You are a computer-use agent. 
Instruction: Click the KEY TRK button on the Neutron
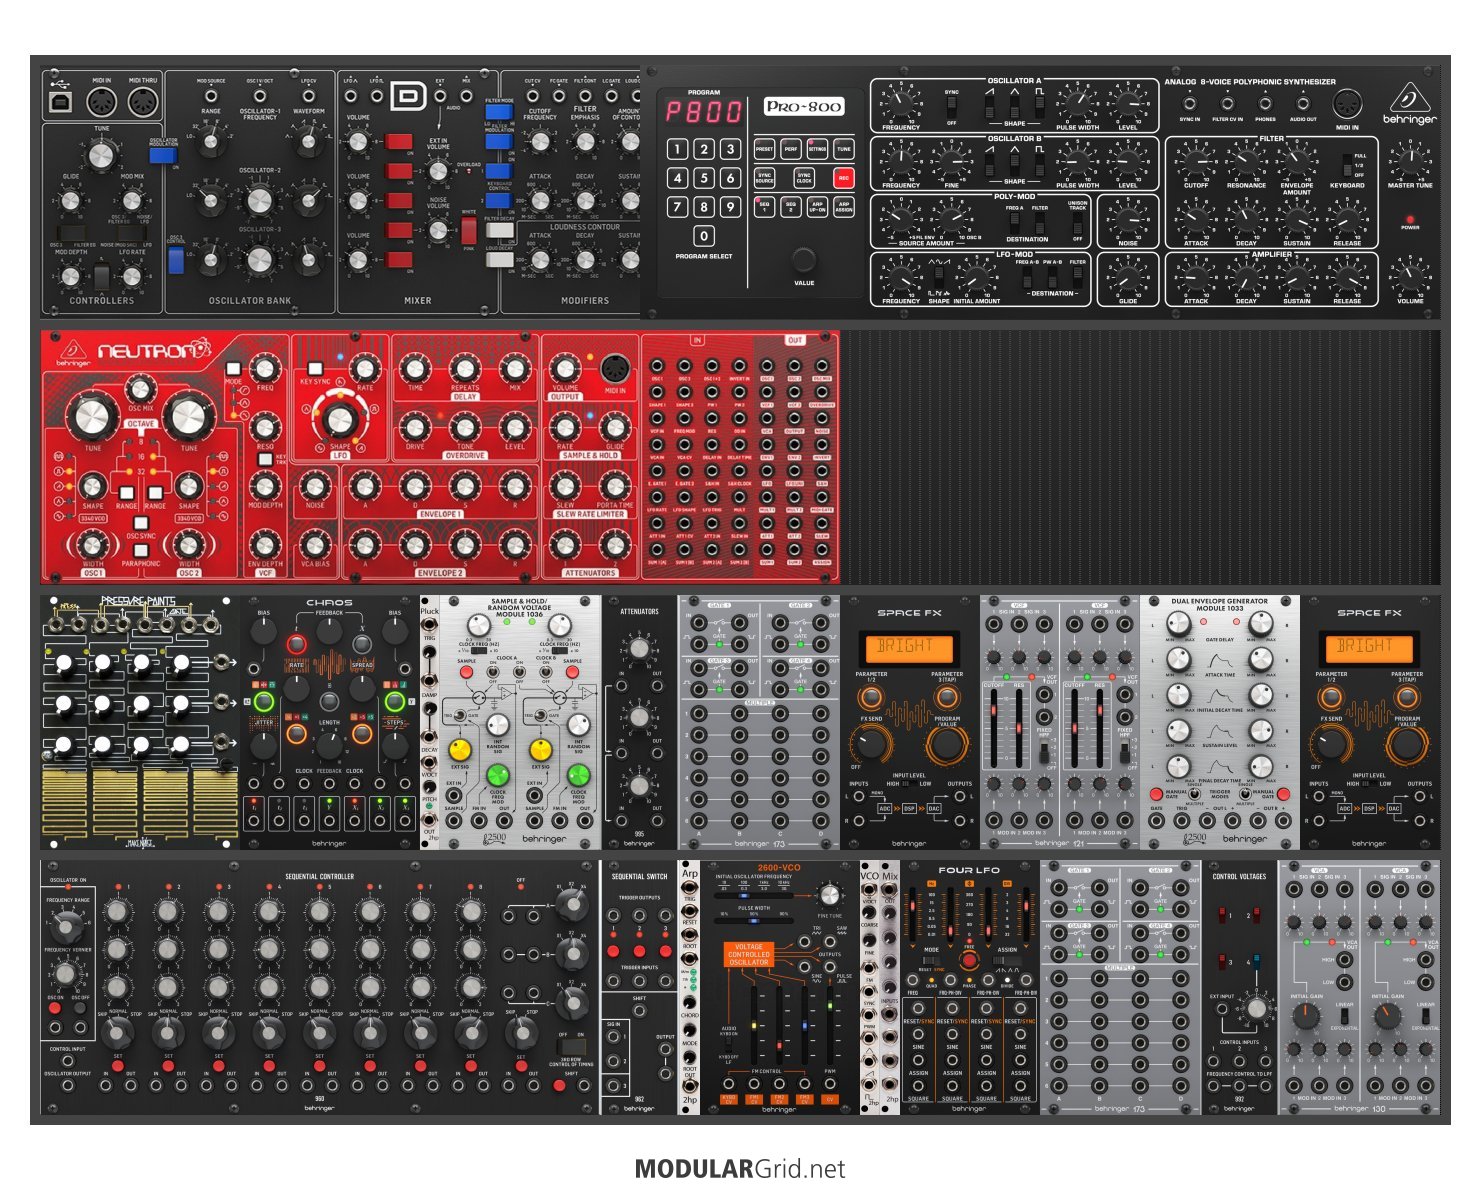point(265,459)
